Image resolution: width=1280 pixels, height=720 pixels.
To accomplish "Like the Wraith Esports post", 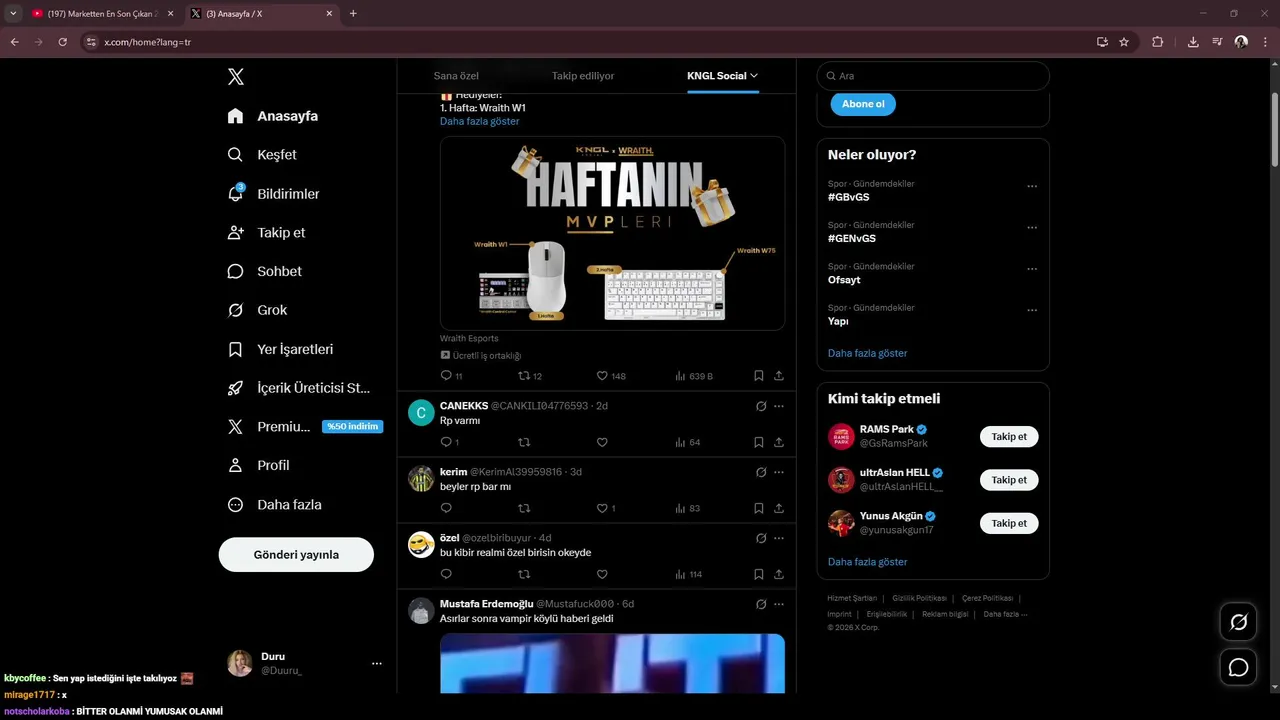I will [x=602, y=376].
